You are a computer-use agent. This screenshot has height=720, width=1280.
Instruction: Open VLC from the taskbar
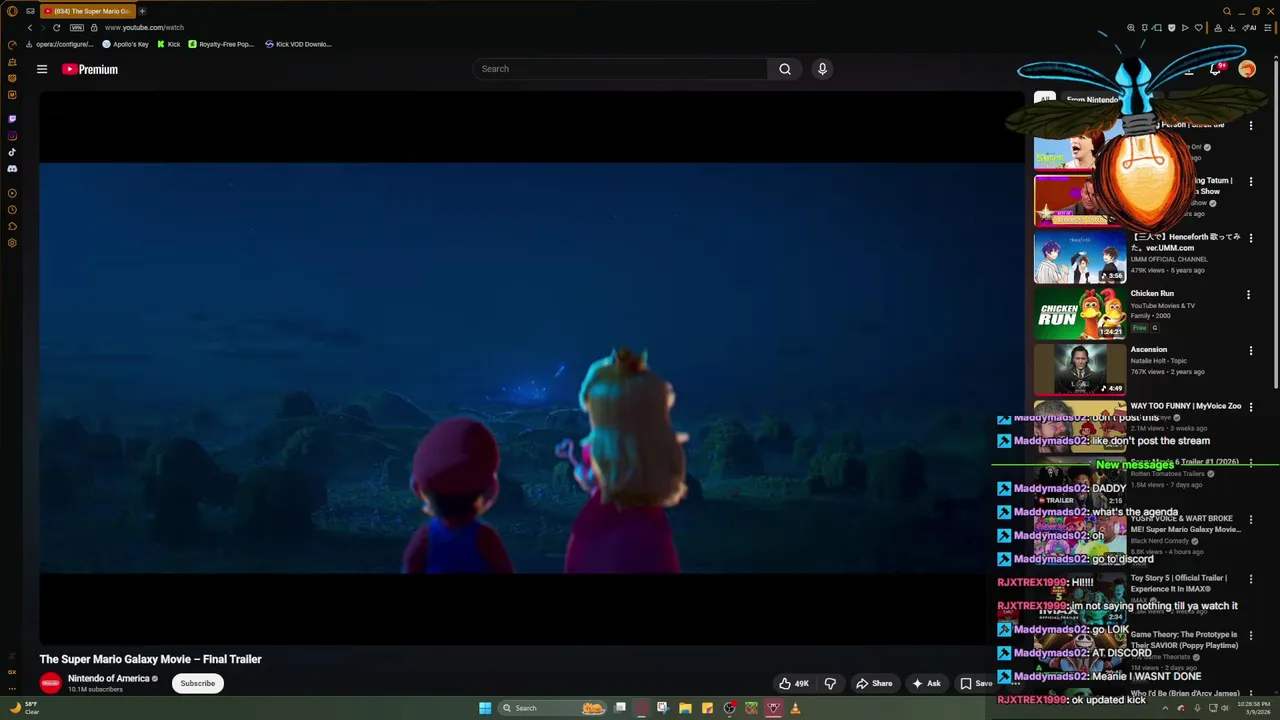[795, 708]
